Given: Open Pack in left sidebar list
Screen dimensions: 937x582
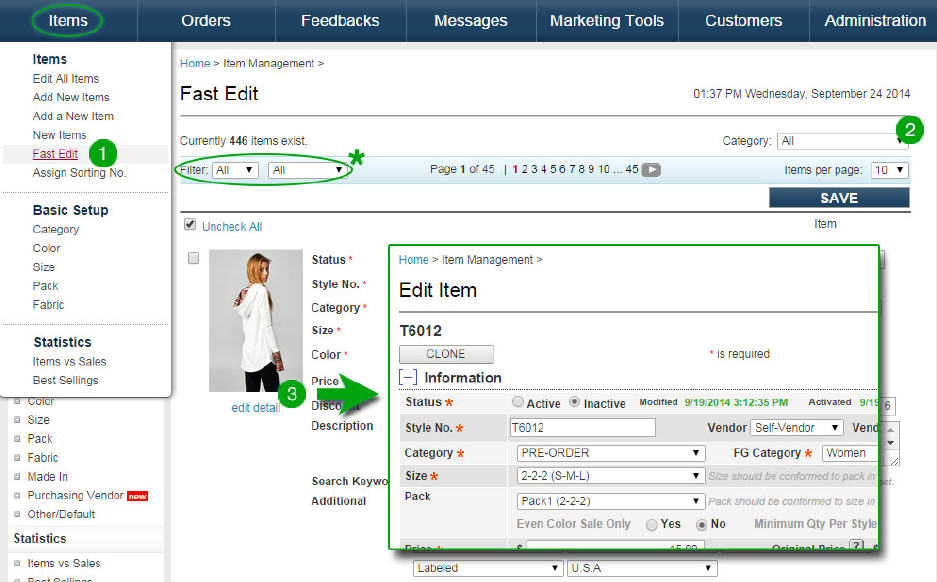Looking at the screenshot, I should click(x=40, y=439).
